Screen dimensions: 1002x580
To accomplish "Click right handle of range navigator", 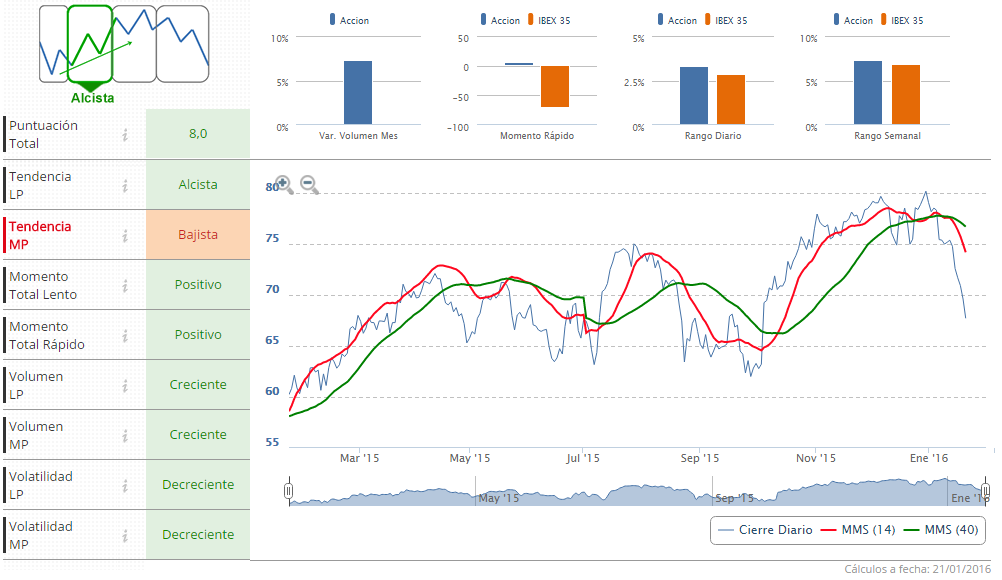I will click(x=985, y=491).
